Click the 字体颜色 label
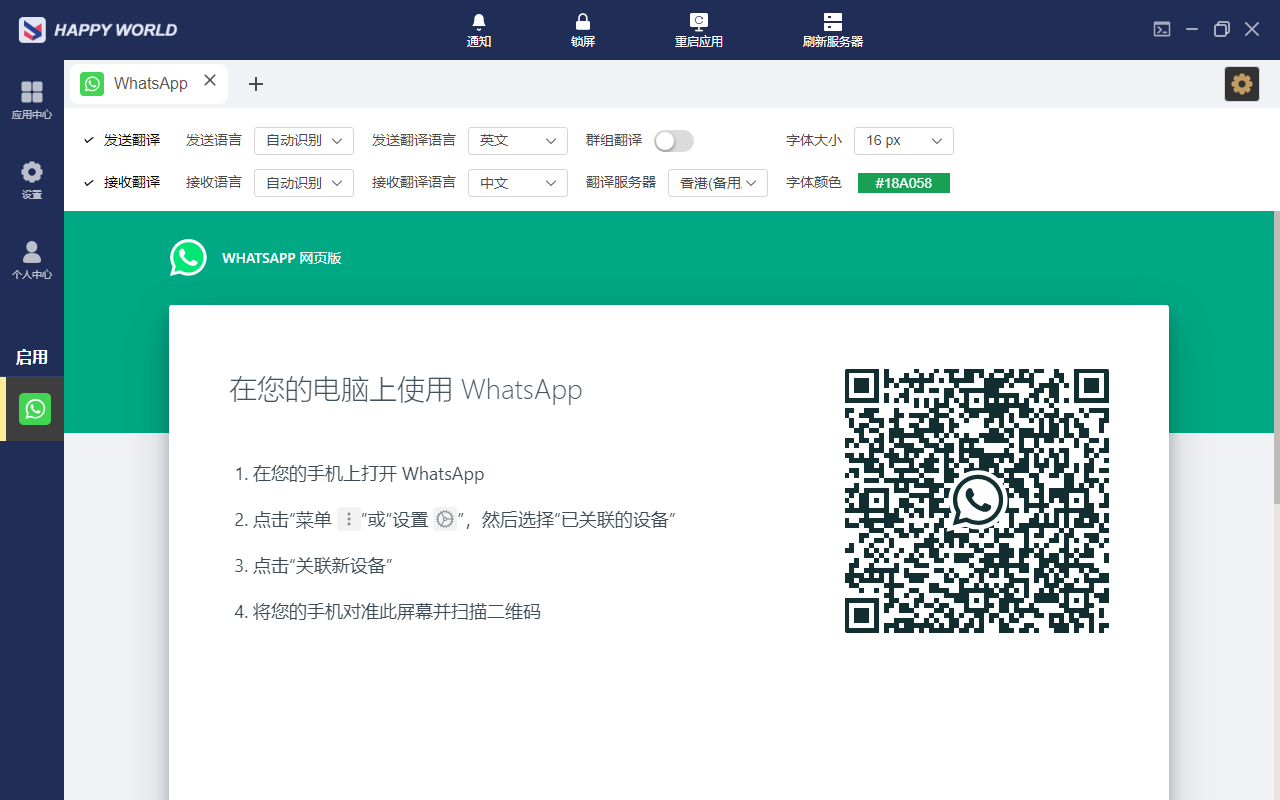This screenshot has height=800, width=1280. pos(814,183)
